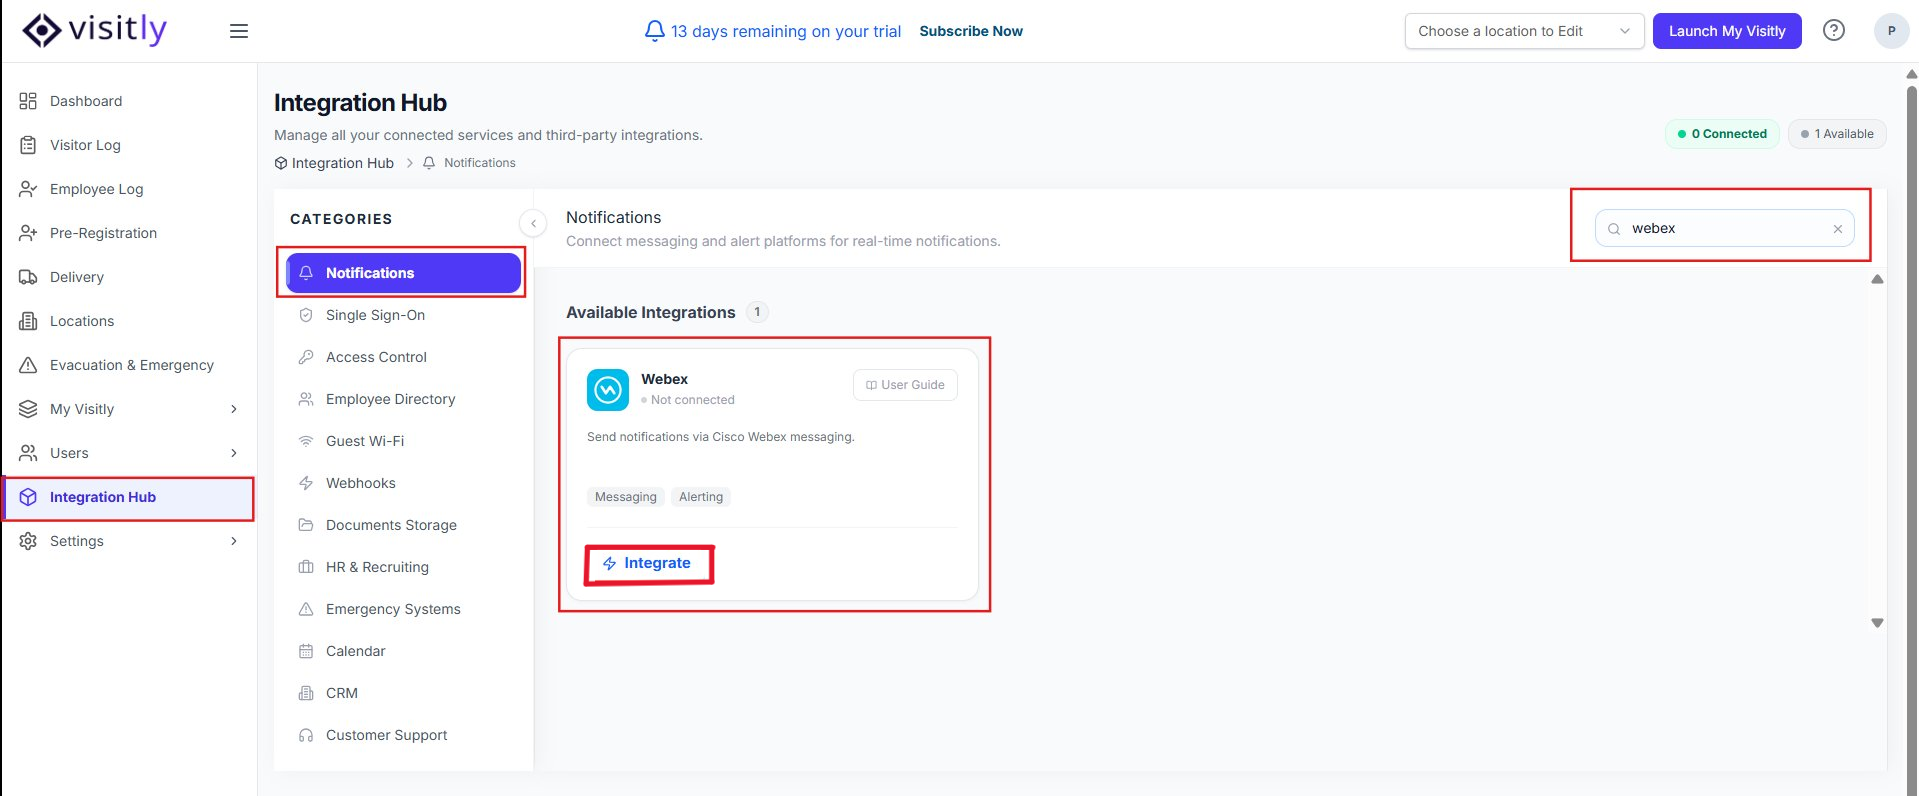Screen dimensions: 1919x796
Task: Select the Notifications category
Action: point(403,273)
